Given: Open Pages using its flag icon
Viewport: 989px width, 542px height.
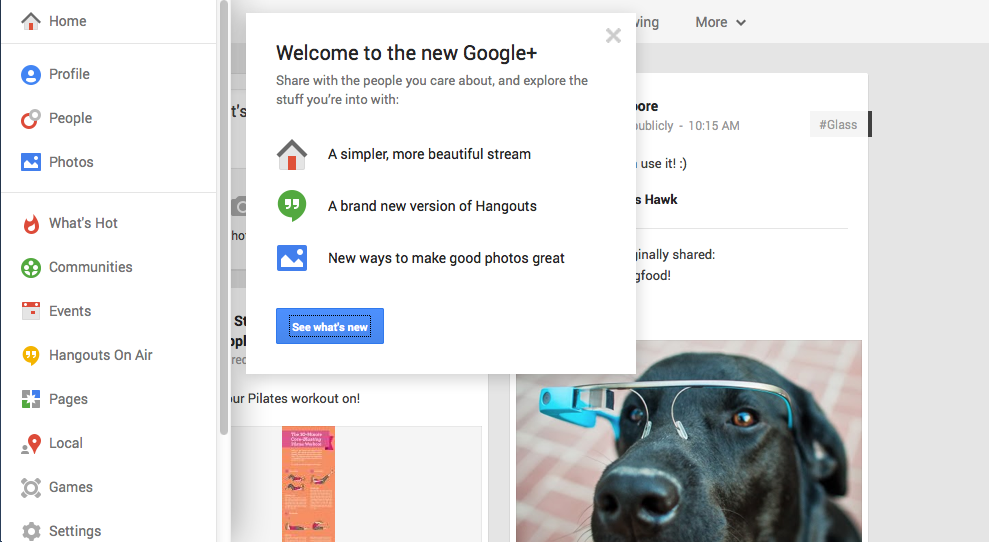Looking at the screenshot, I should [x=31, y=399].
